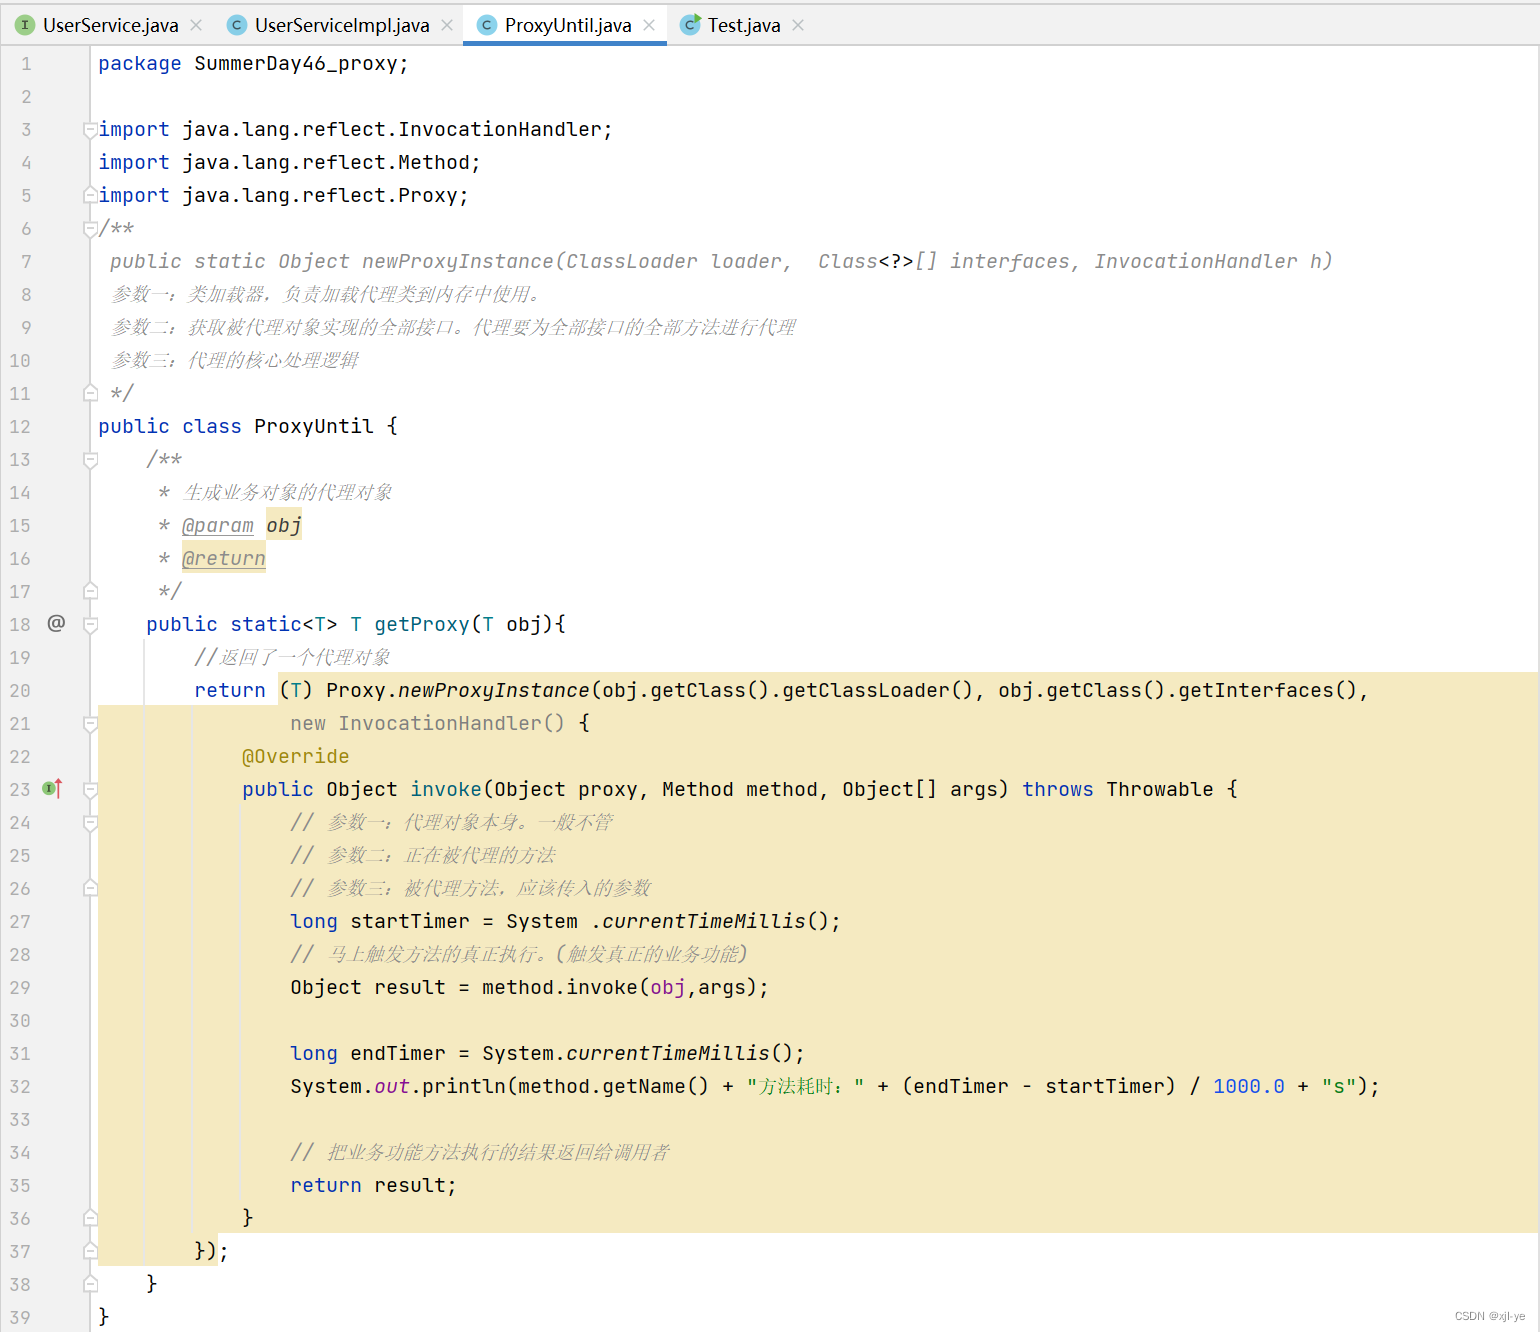
Task: Click the throws Throwable clause
Action: [1118, 789]
